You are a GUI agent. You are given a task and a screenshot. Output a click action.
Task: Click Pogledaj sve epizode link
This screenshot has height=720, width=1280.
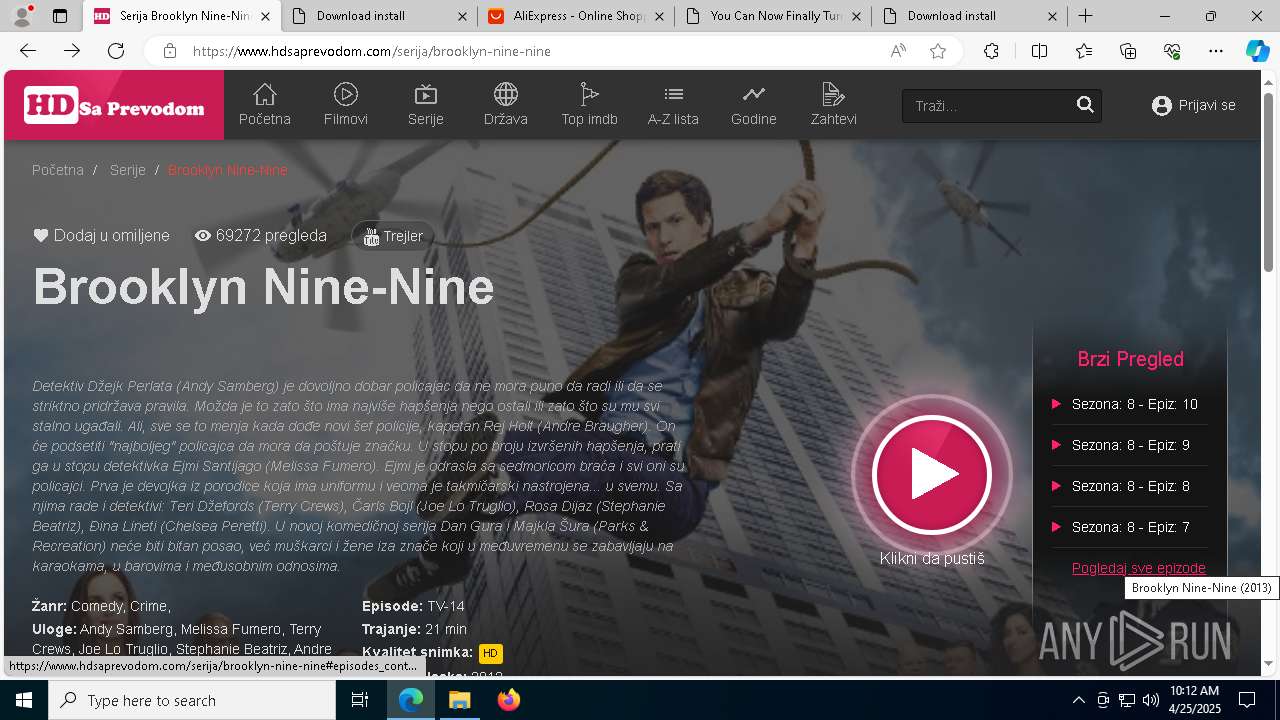(x=1139, y=568)
